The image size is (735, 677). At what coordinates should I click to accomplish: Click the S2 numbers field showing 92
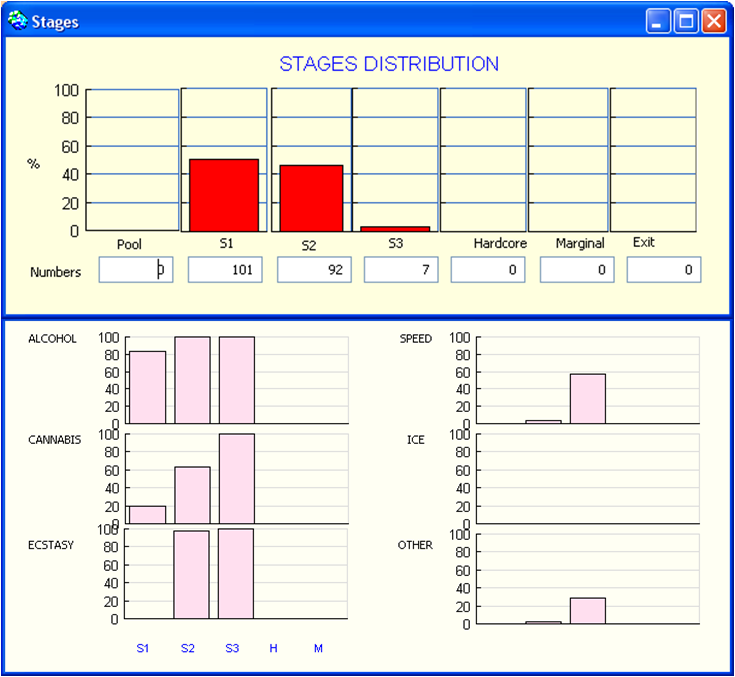(x=314, y=270)
